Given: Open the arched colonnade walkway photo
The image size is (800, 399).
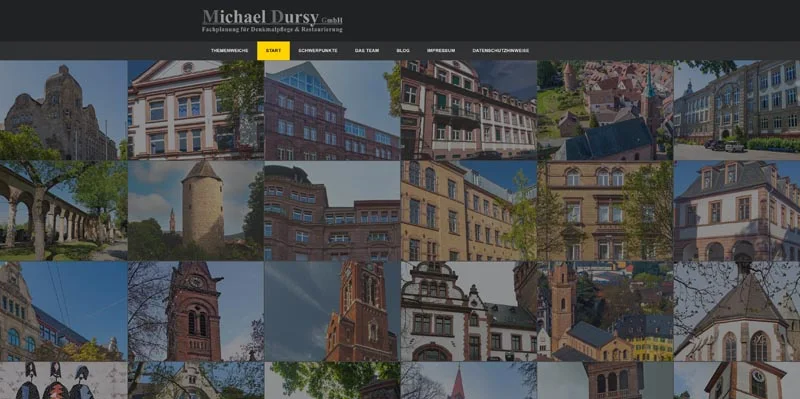Looking at the screenshot, I should tap(63, 211).
